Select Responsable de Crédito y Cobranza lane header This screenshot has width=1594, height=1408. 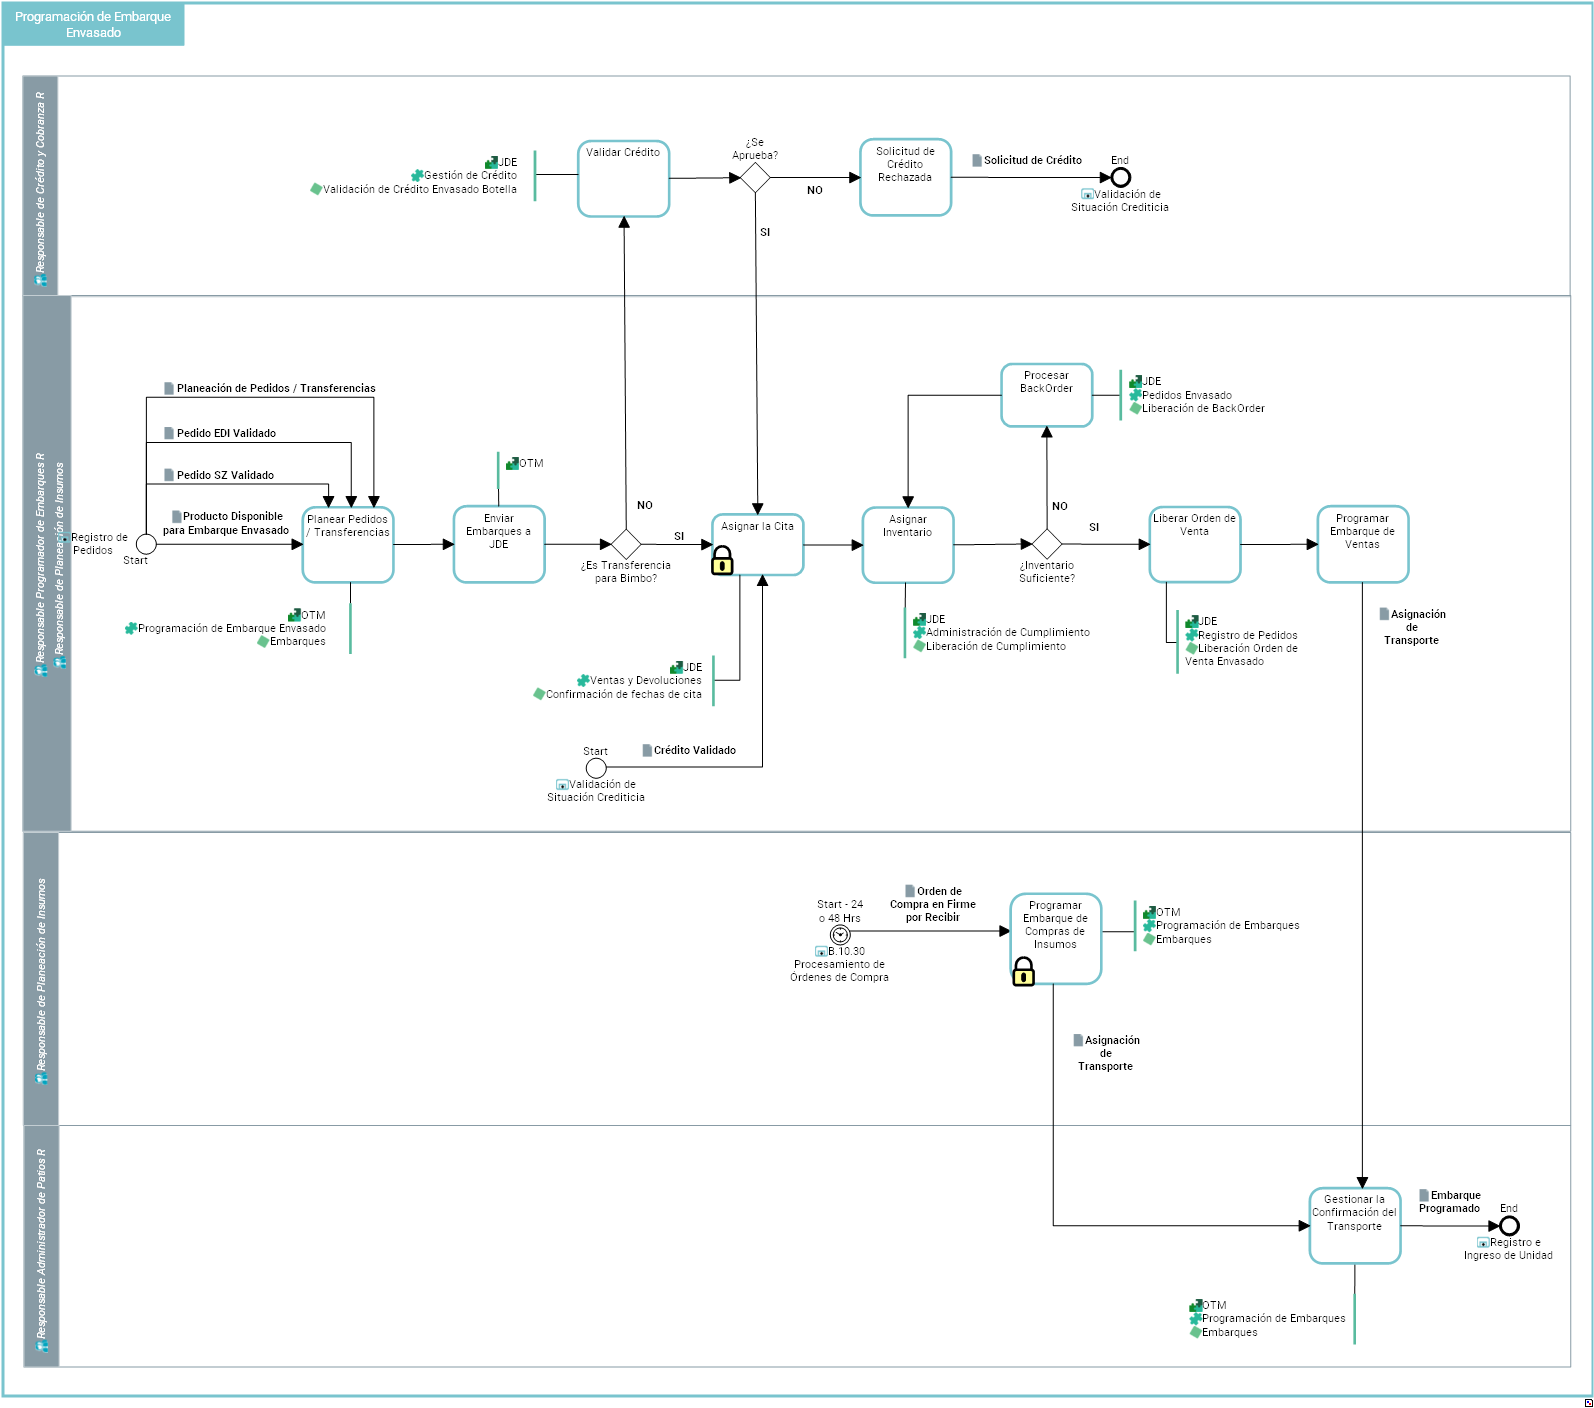pyautogui.click(x=41, y=186)
